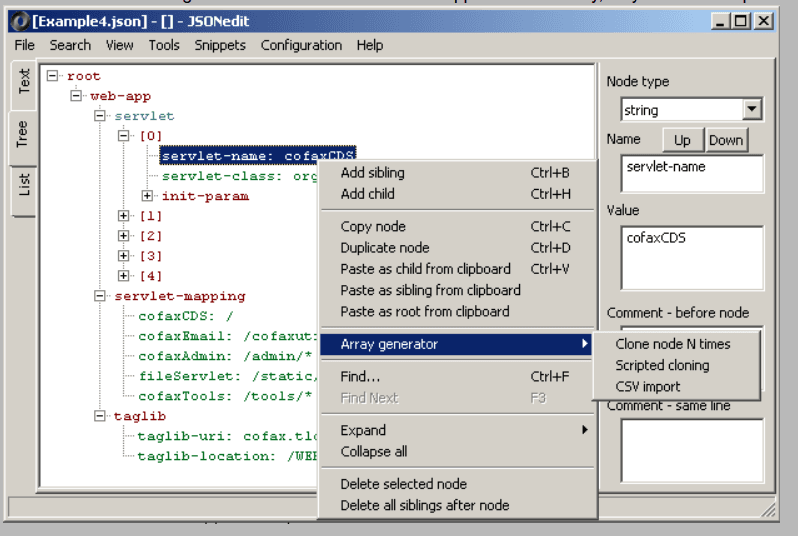
Task: Choose Add child from context menu
Action: [x=457, y=194]
